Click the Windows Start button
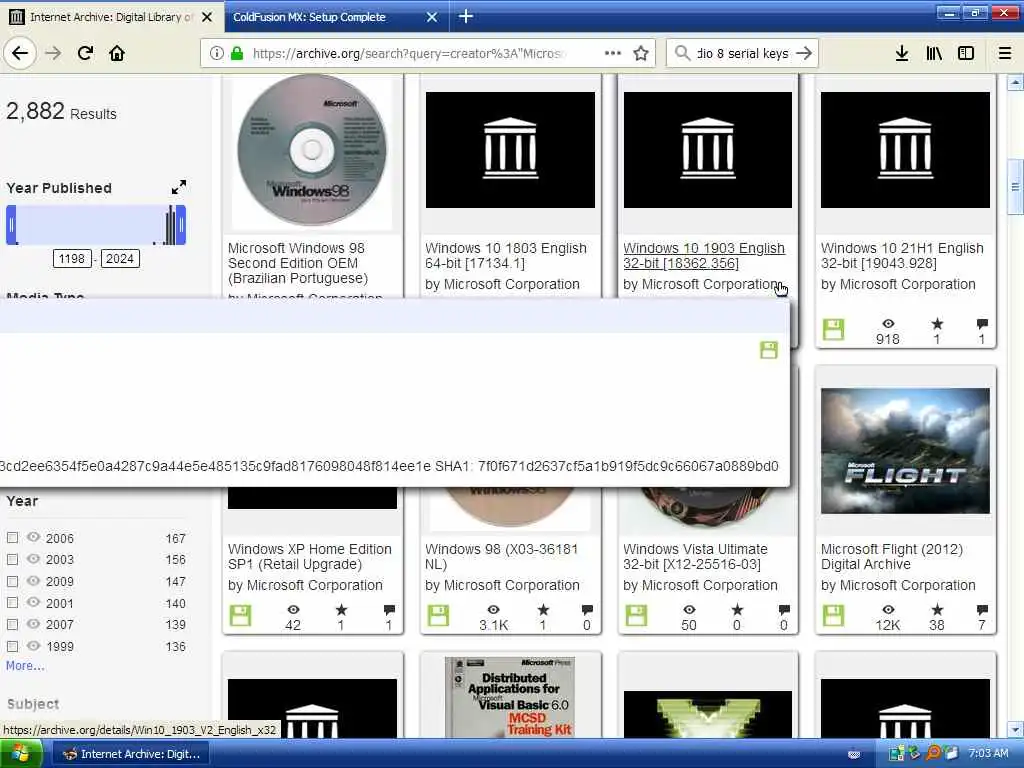The height and width of the screenshot is (768, 1024). [x=21, y=754]
